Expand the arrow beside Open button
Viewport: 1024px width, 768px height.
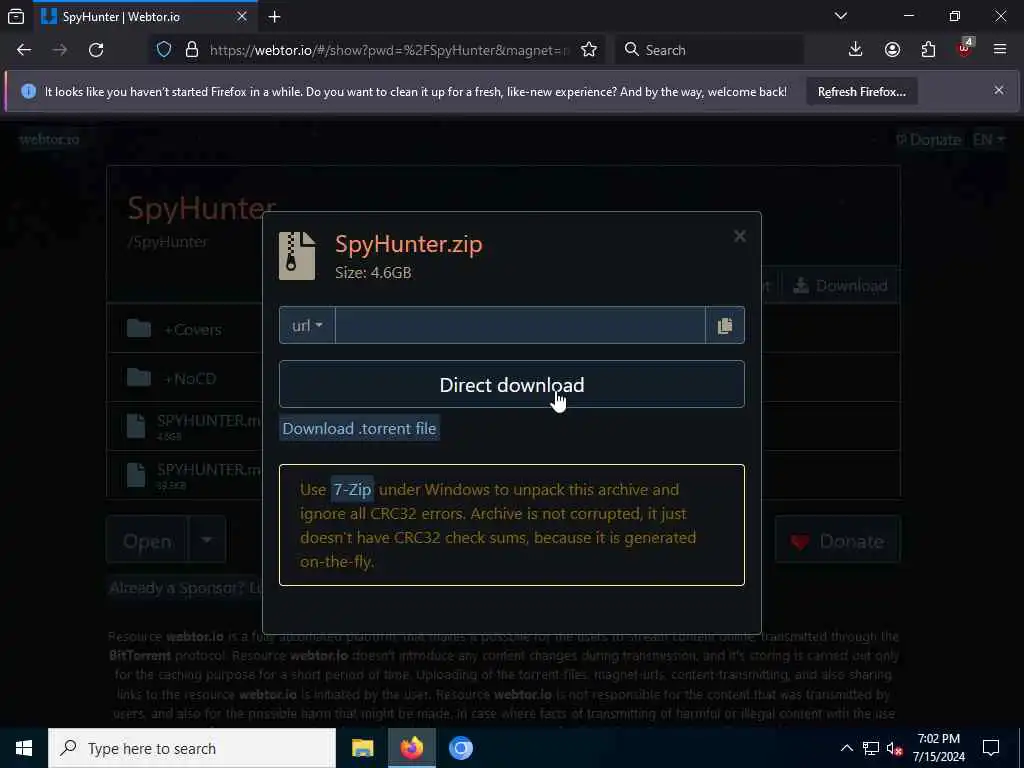pos(207,540)
